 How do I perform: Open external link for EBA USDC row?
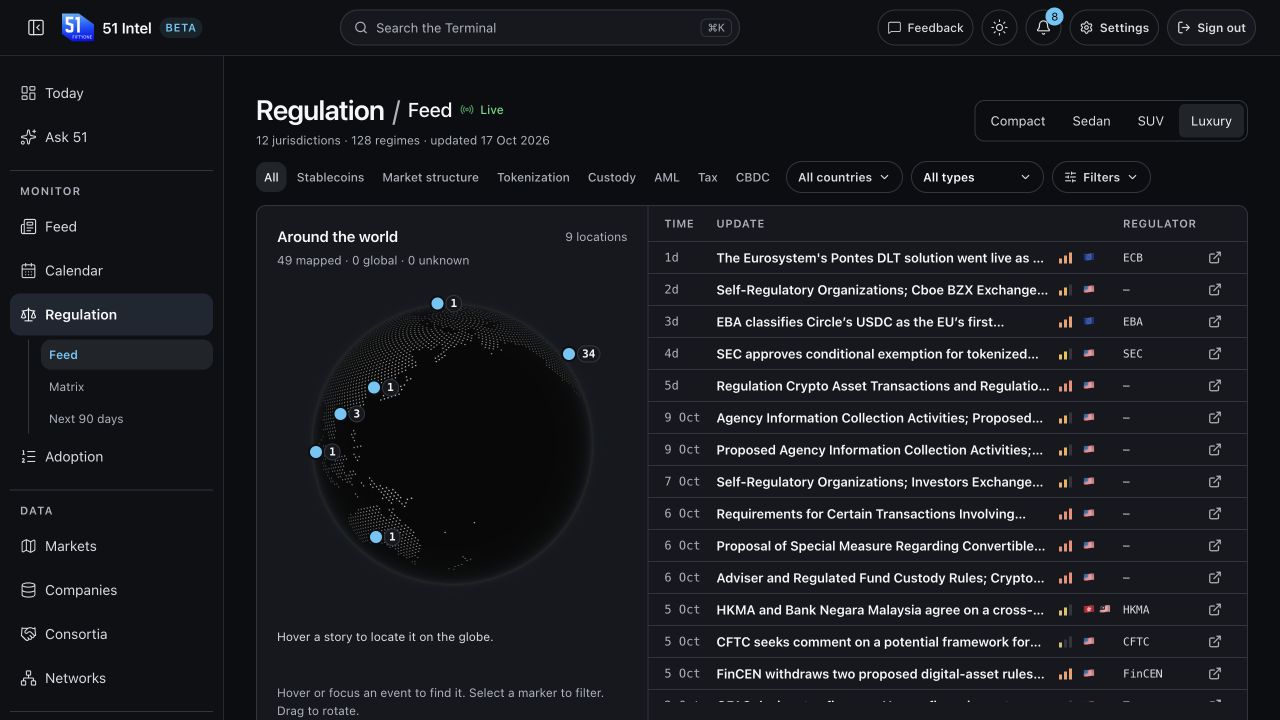[x=1215, y=322]
